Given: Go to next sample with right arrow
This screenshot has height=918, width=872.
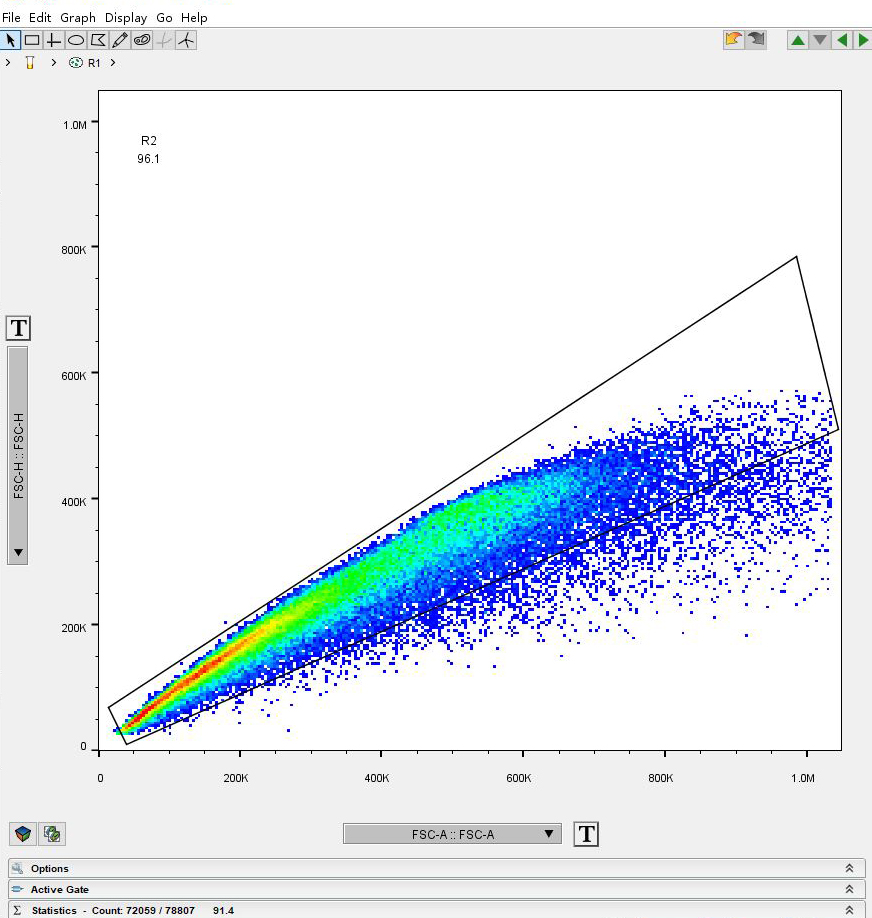Looking at the screenshot, I should tap(863, 40).
